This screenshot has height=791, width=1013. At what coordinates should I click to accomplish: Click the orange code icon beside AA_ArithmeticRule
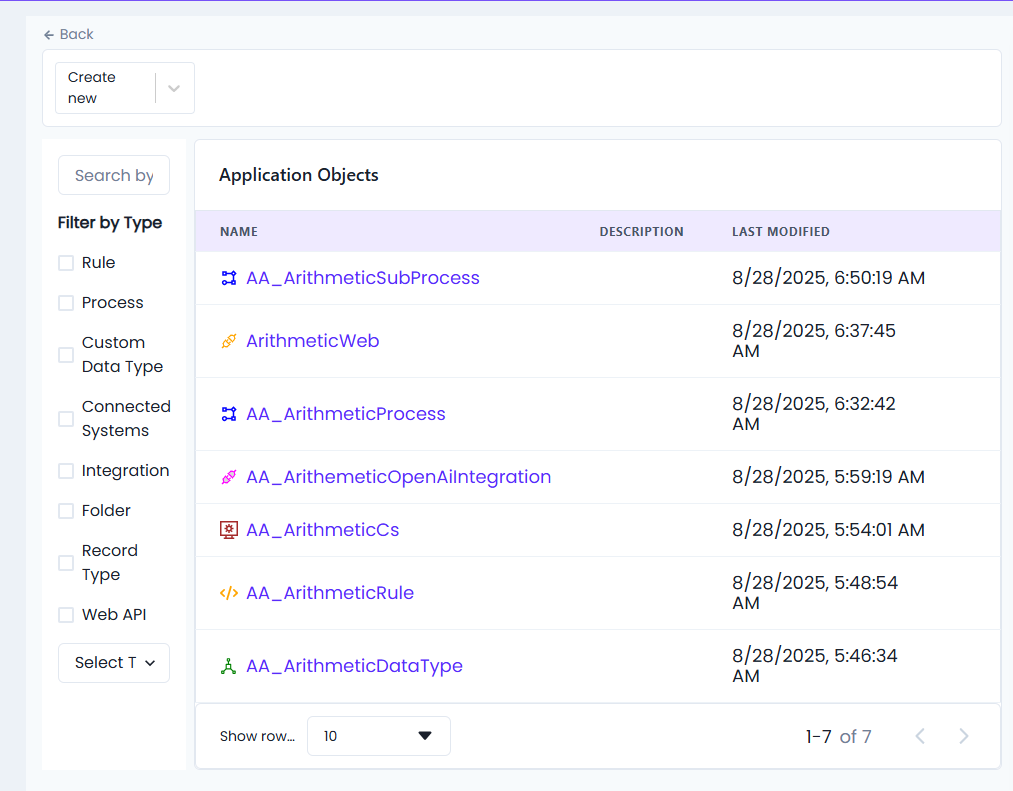click(229, 593)
